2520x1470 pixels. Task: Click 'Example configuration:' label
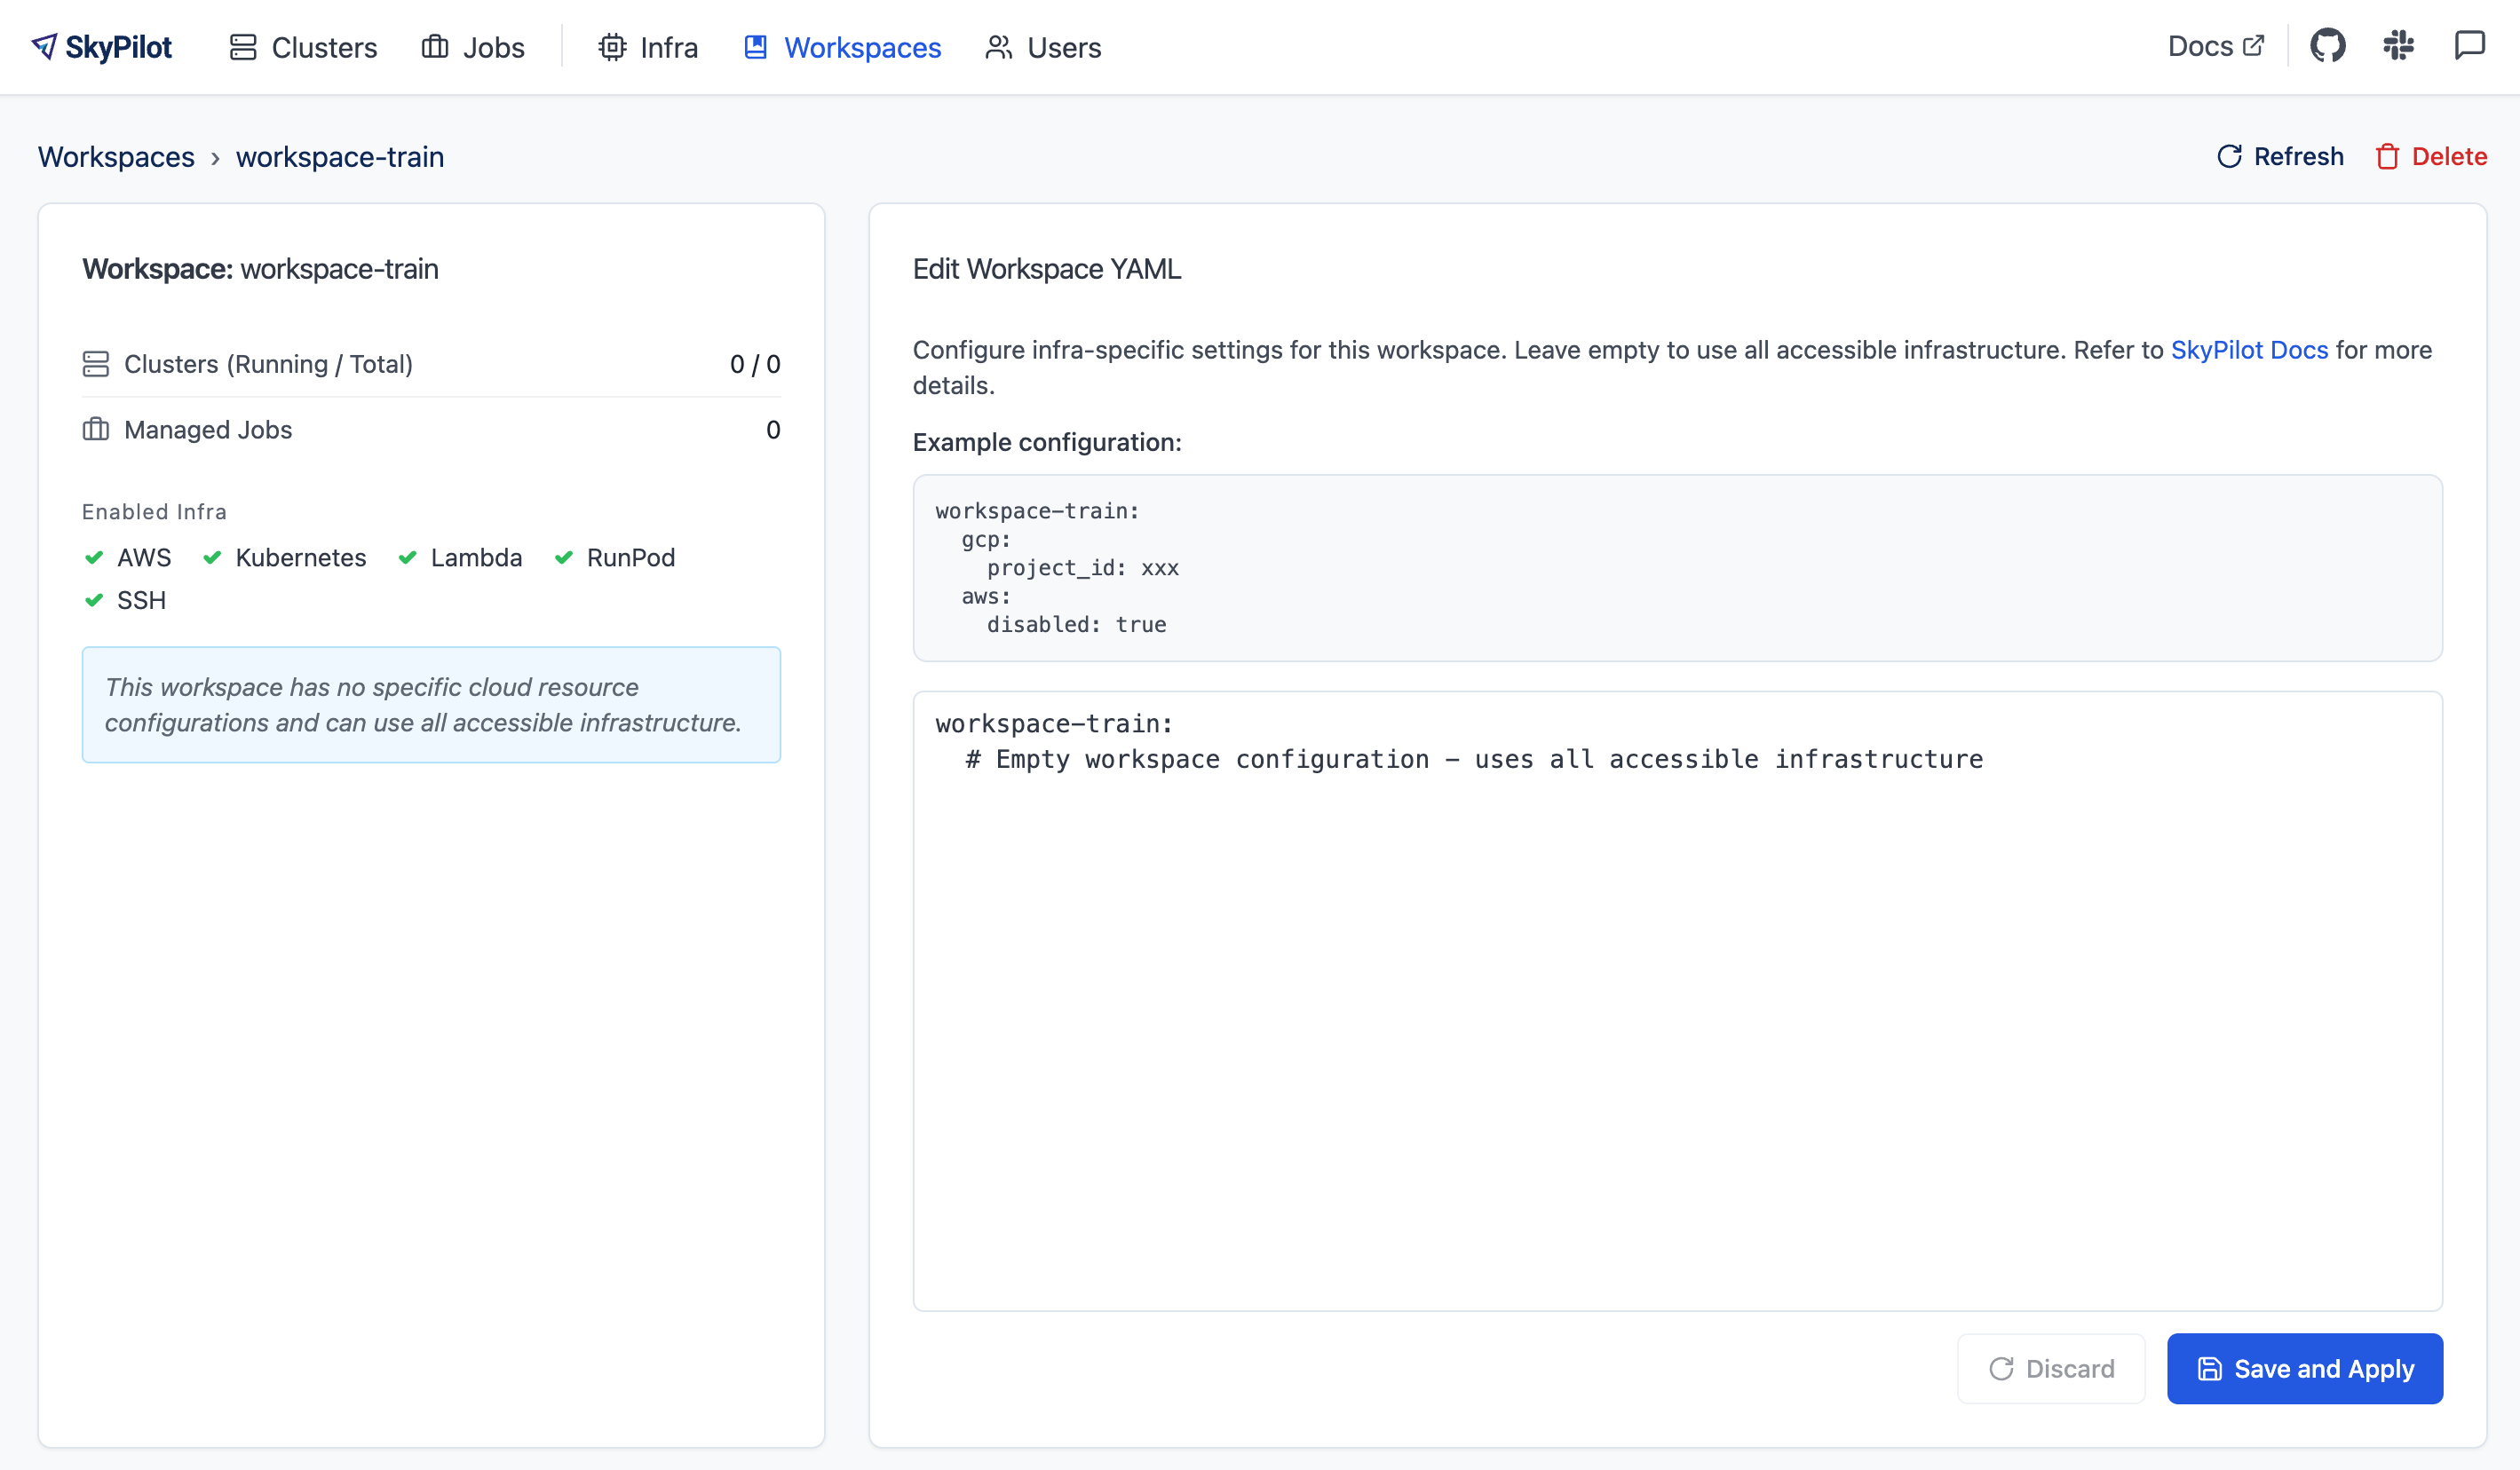(x=1047, y=442)
